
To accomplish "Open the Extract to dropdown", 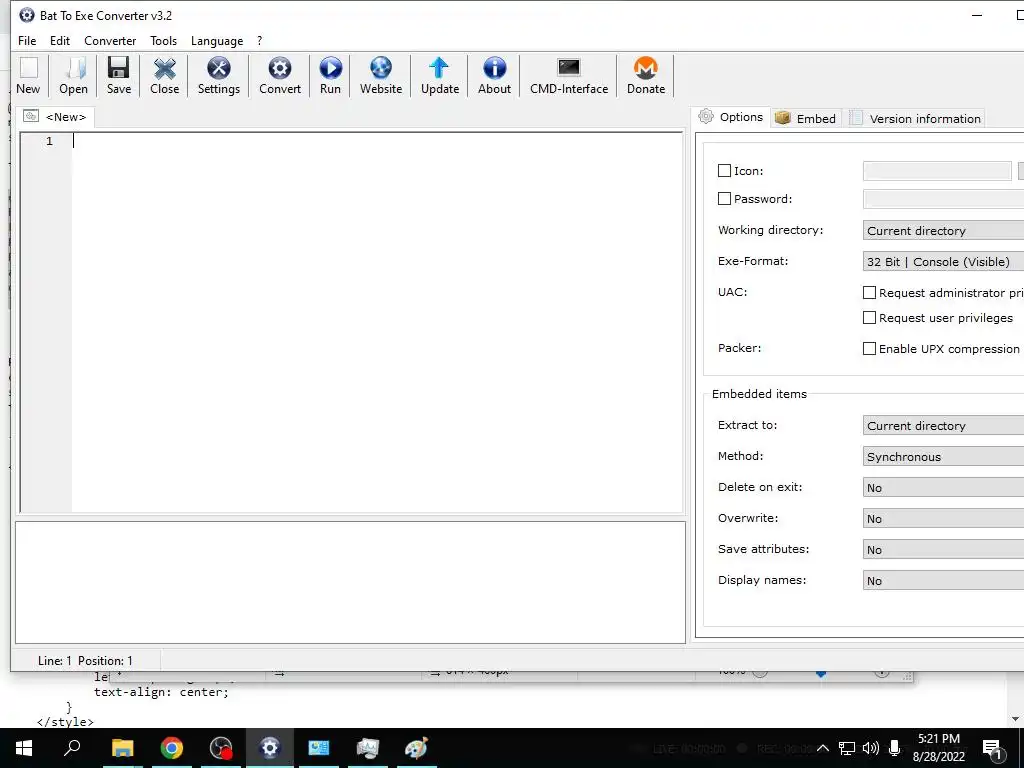I will (x=944, y=425).
